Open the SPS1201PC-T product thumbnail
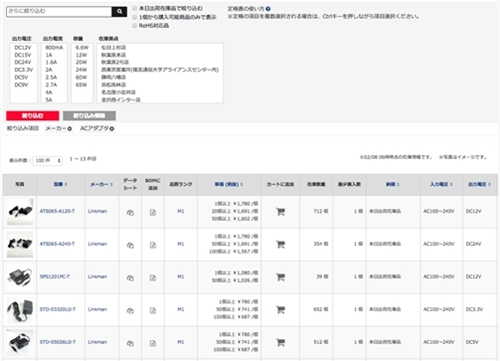This screenshot has height=361, width=500. pyautogui.click(x=20, y=277)
